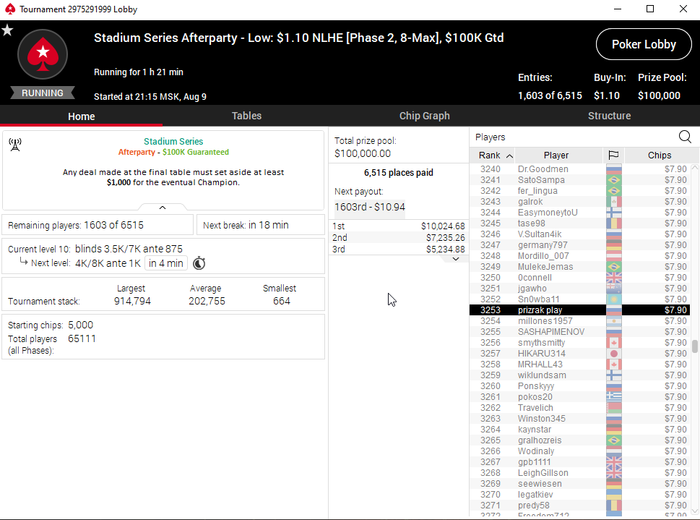This screenshot has height=520, width=700.
Task: Toggle Rank column sort order arrow
Action: (509, 156)
